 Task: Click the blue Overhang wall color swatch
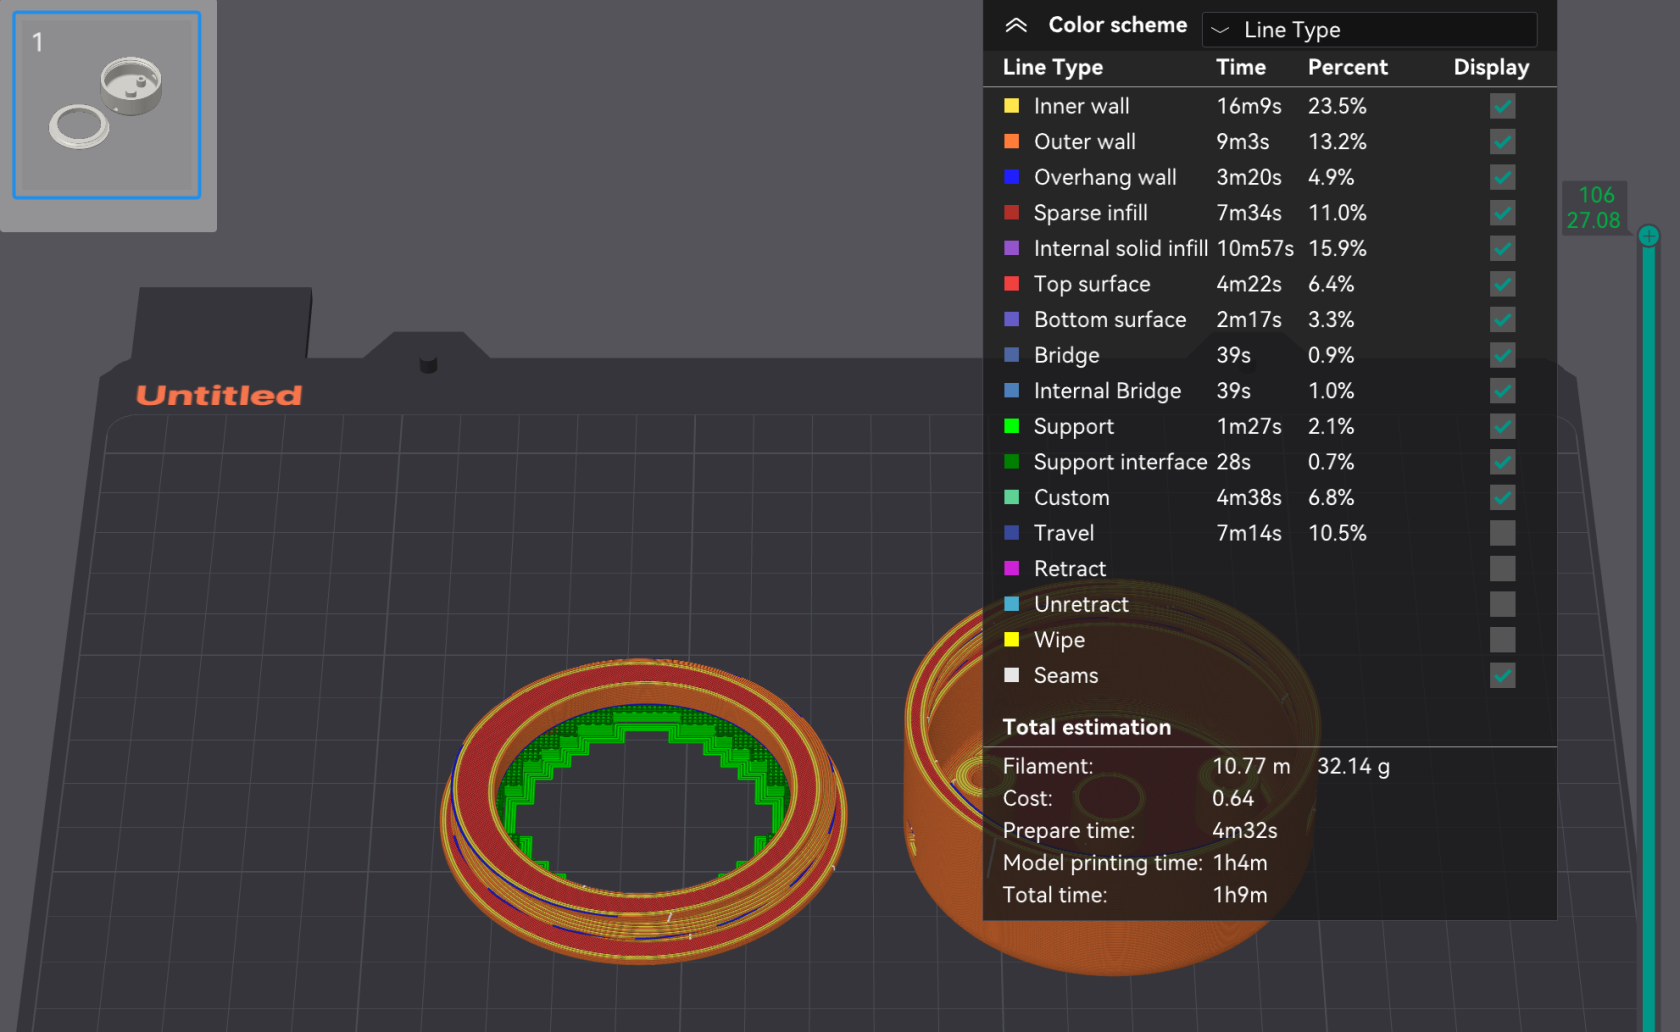1012,177
